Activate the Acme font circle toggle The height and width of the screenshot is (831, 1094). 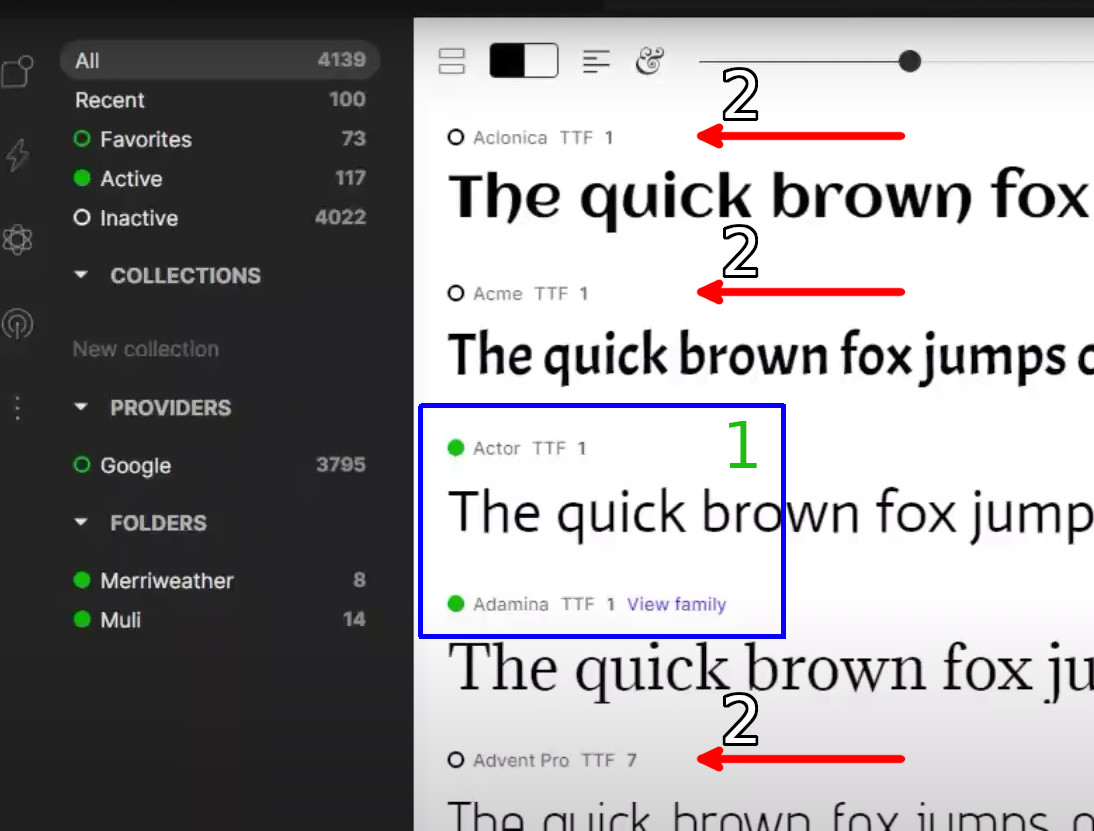456,293
